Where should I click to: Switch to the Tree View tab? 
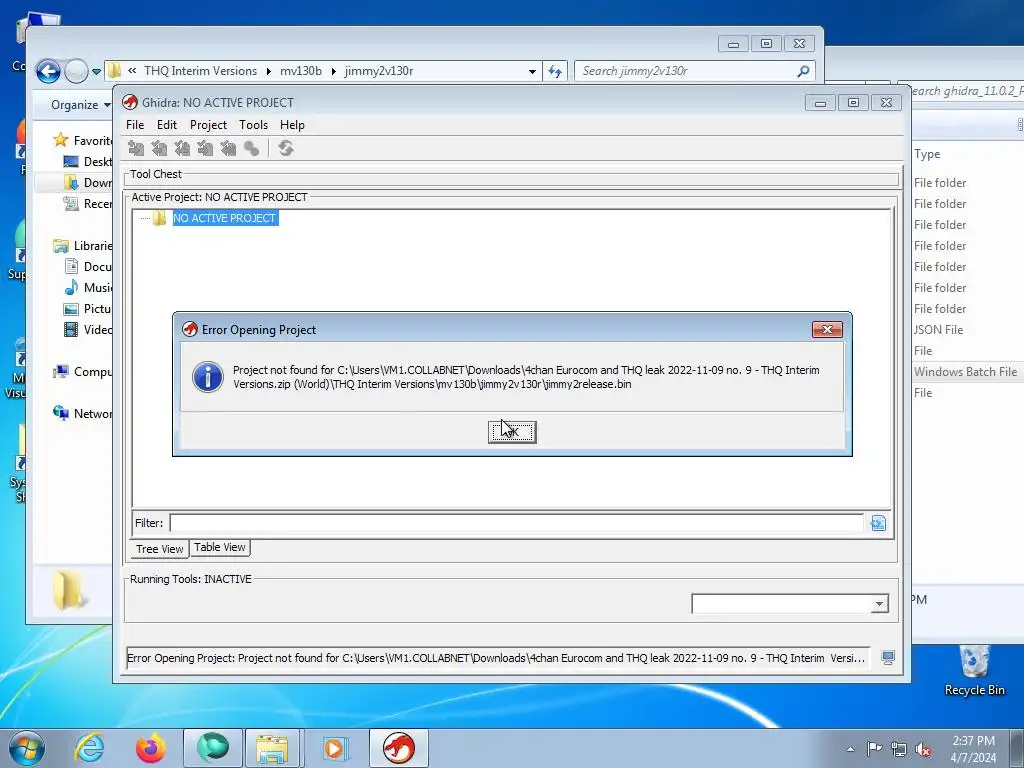point(159,549)
